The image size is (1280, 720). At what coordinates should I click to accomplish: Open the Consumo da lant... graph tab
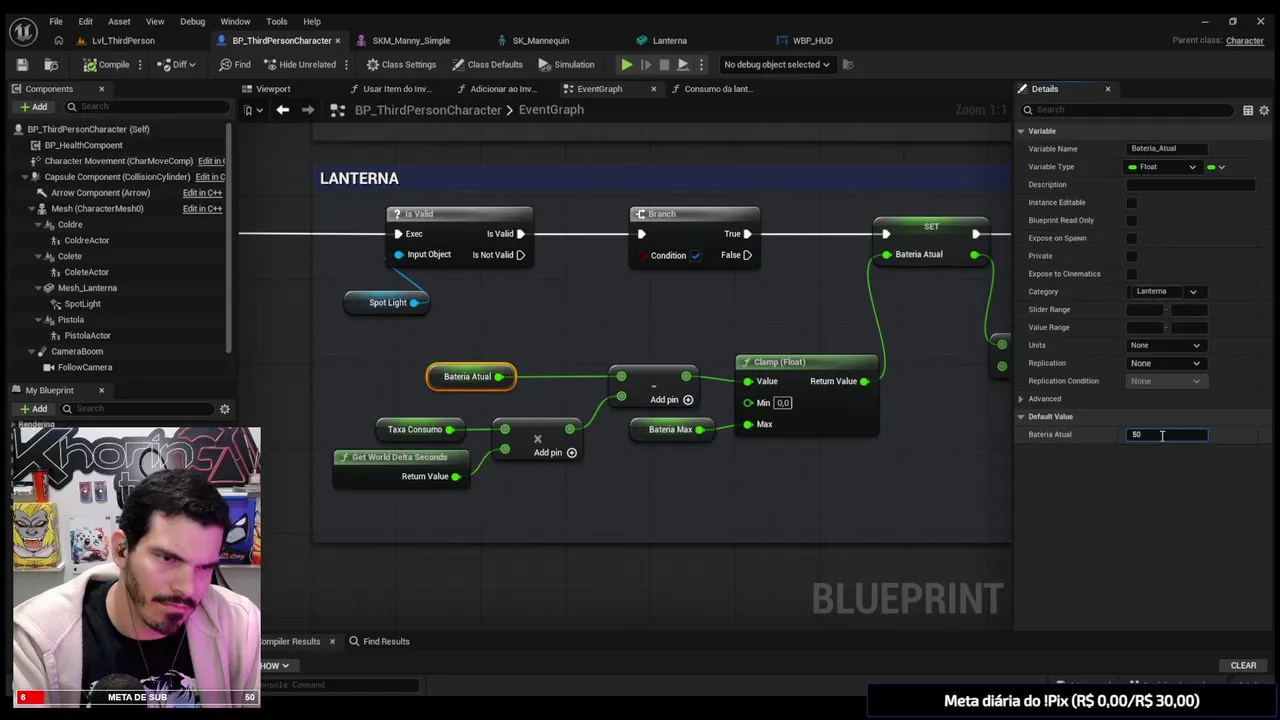click(x=718, y=89)
